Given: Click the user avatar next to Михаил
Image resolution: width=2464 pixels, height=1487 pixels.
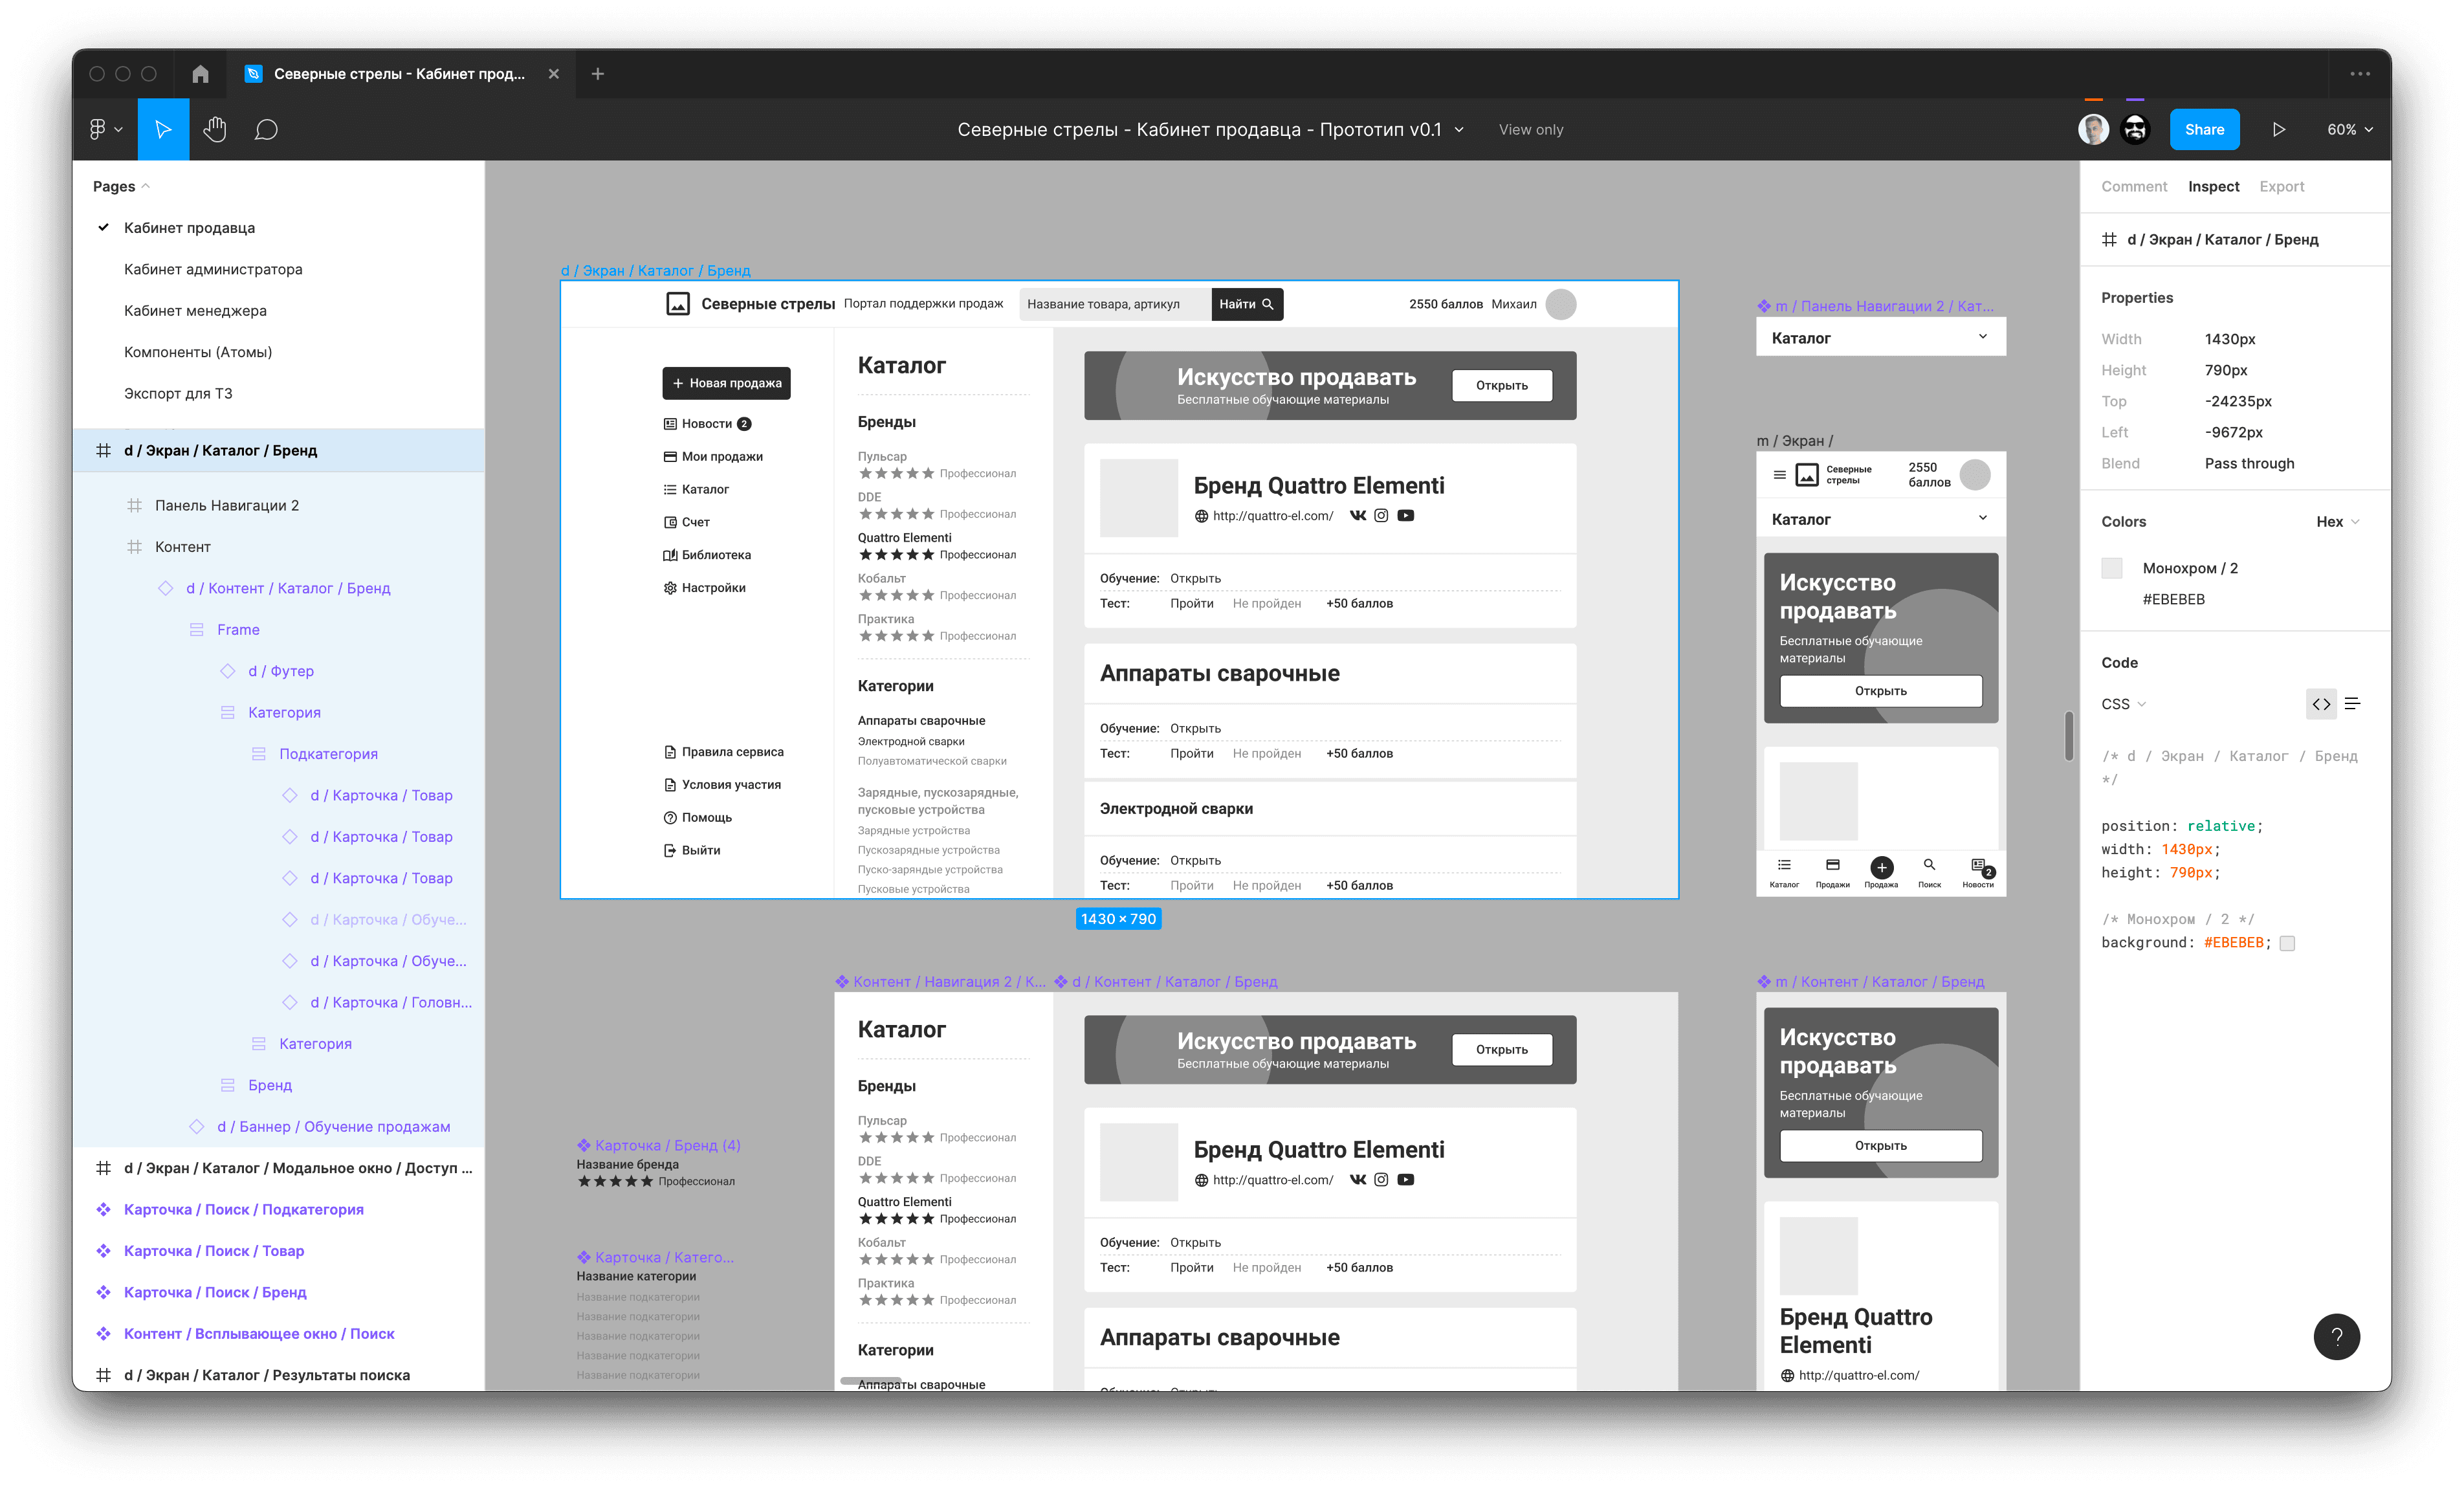Looking at the screenshot, I should coord(1561,304).
